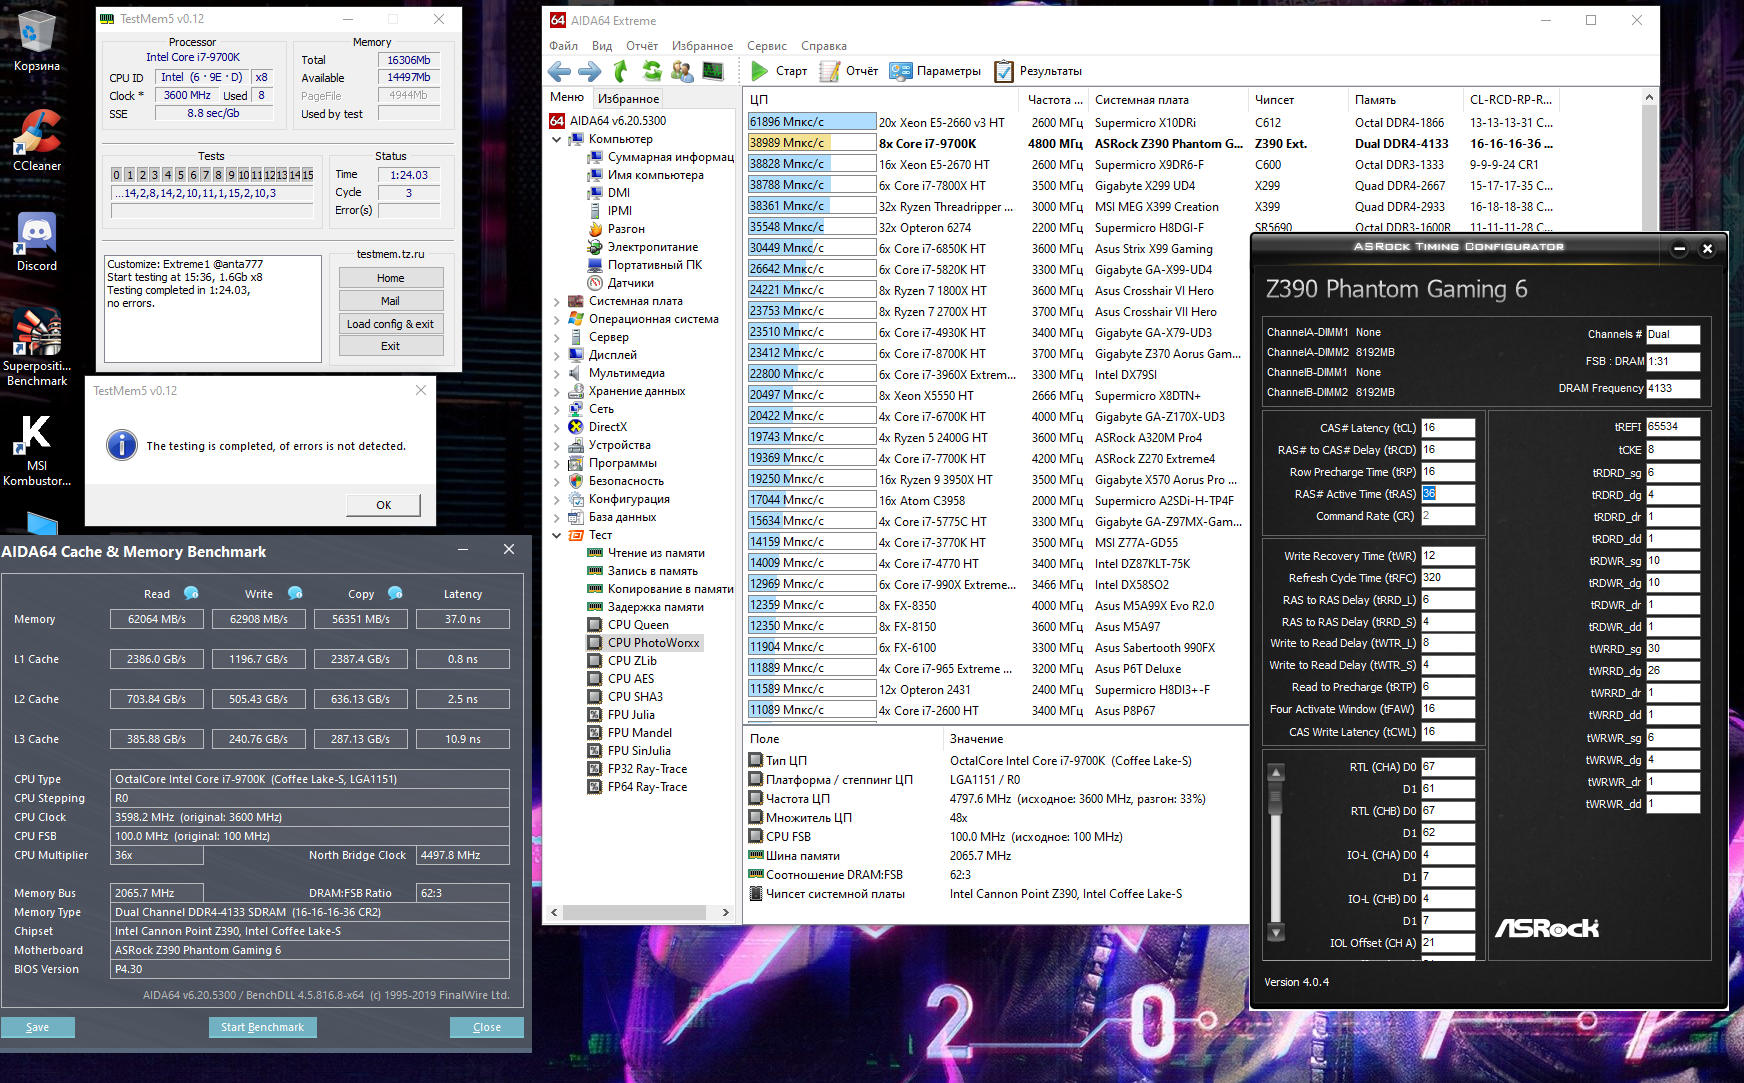This screenshot has width=1744, height=1083.
Task: Collapse the Компьютер tree node
Action: pyautogui.click(x=557, y=140)
